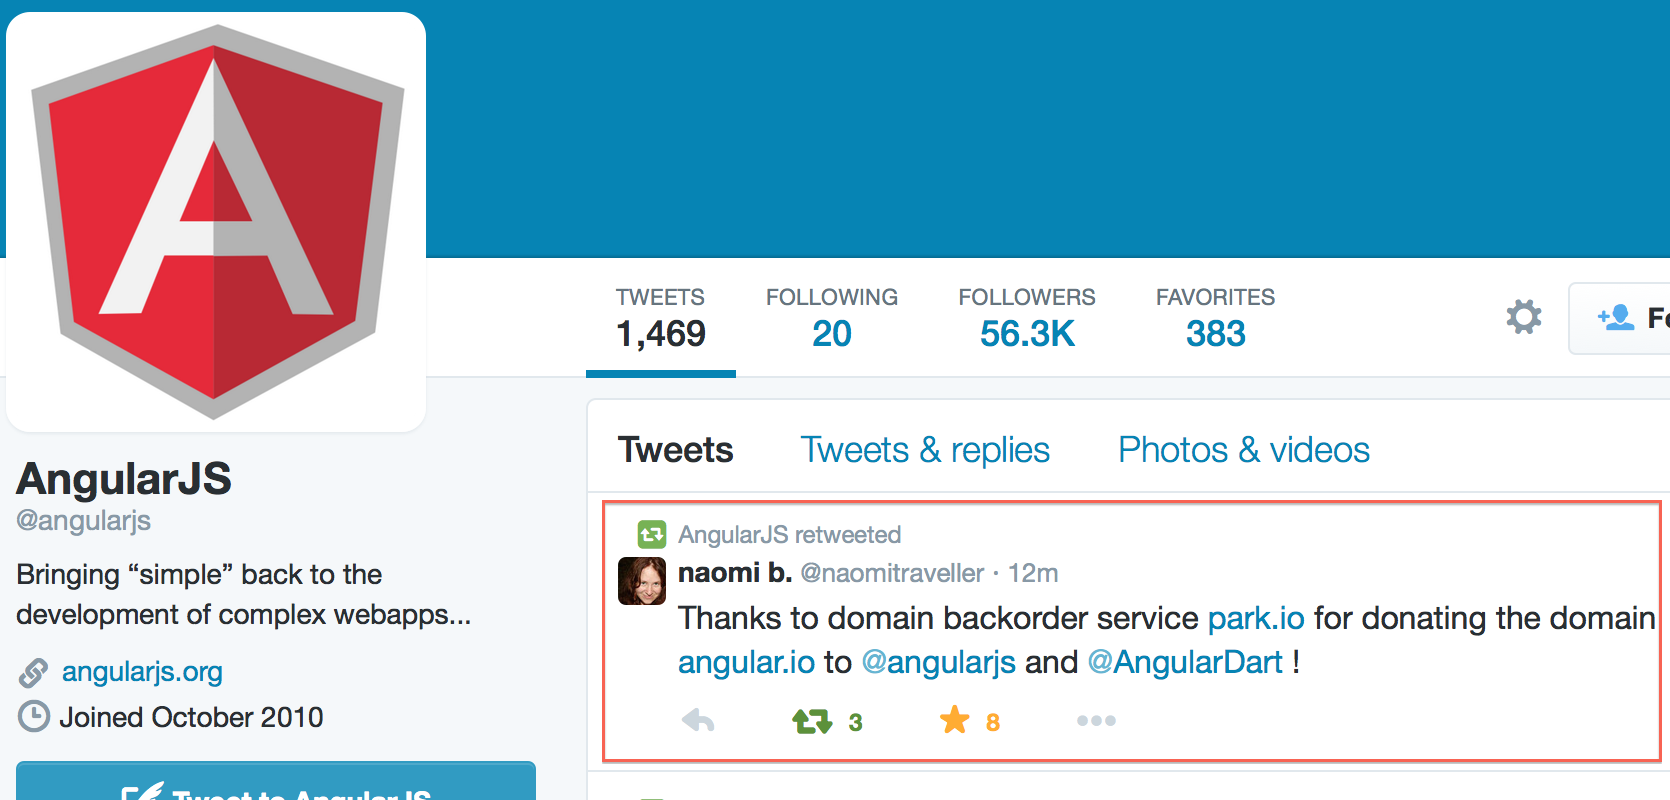The image size is (1670, 800).
Task: Click the bio text Bringing simple back
Action: click(243, 594)
